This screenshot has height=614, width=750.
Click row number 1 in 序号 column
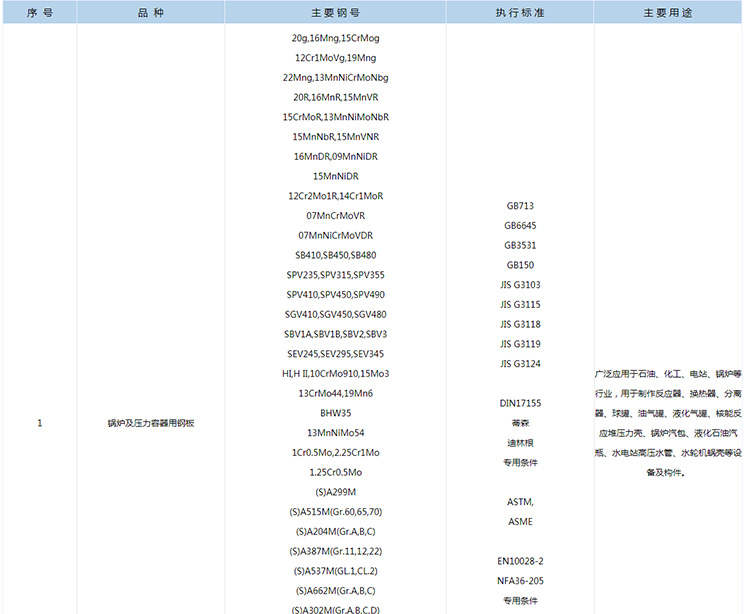point(39,423)
